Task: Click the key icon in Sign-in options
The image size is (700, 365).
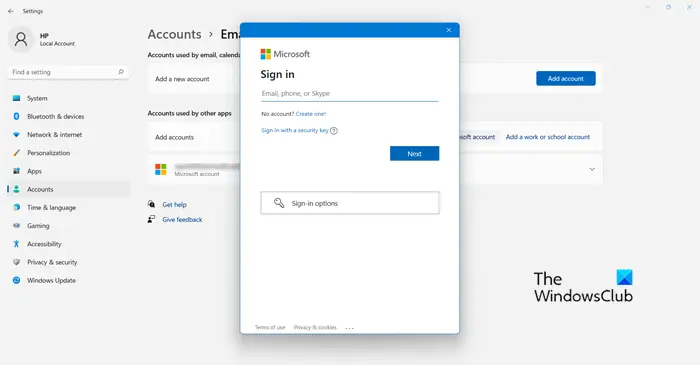Action: tap(279, 203)
